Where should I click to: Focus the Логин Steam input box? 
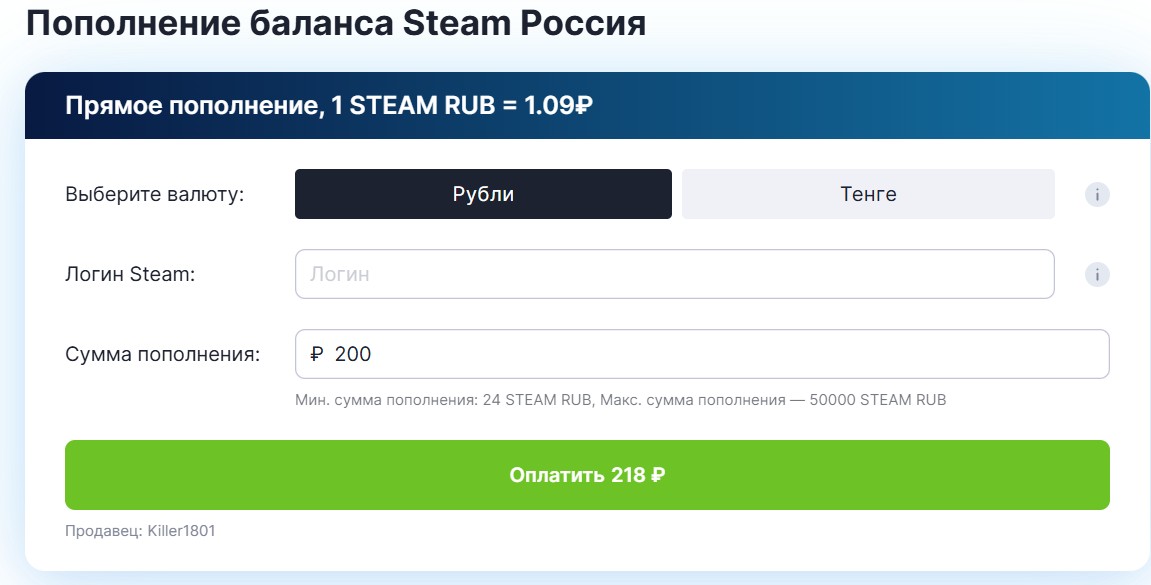pyautogui.click(x=674, y=273)
